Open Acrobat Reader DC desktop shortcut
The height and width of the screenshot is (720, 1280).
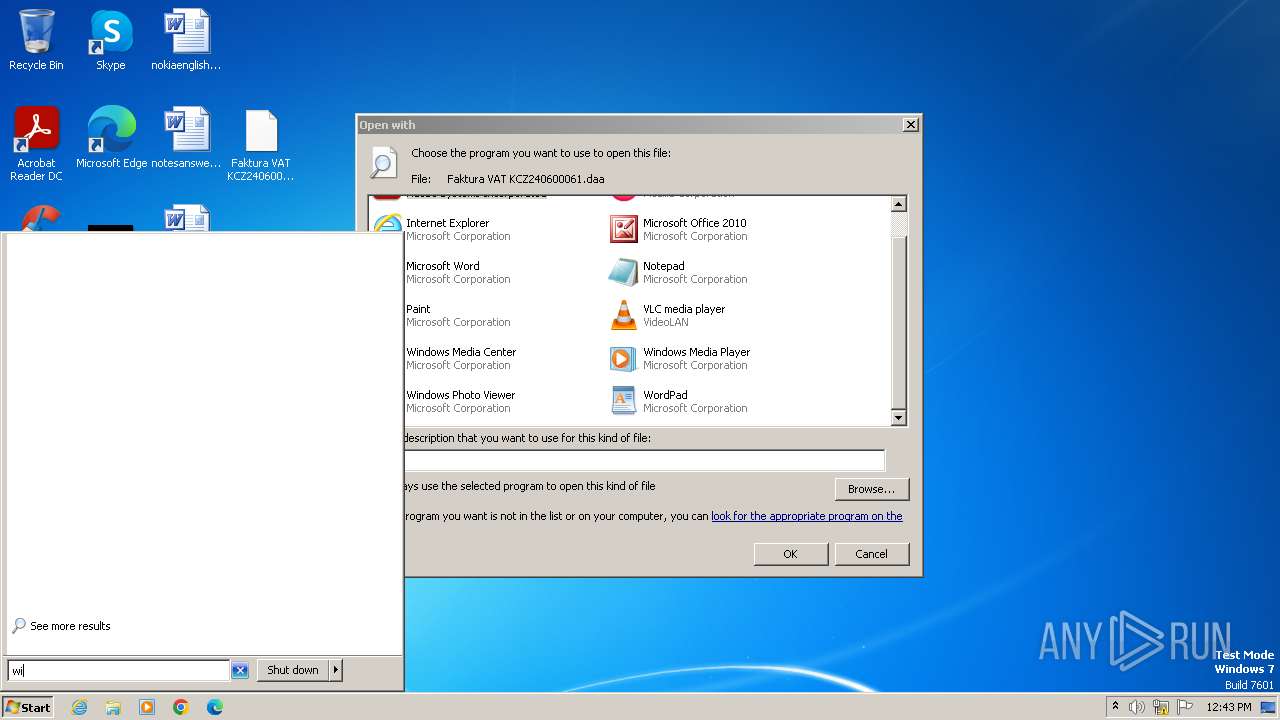click(x=36, y=143)
